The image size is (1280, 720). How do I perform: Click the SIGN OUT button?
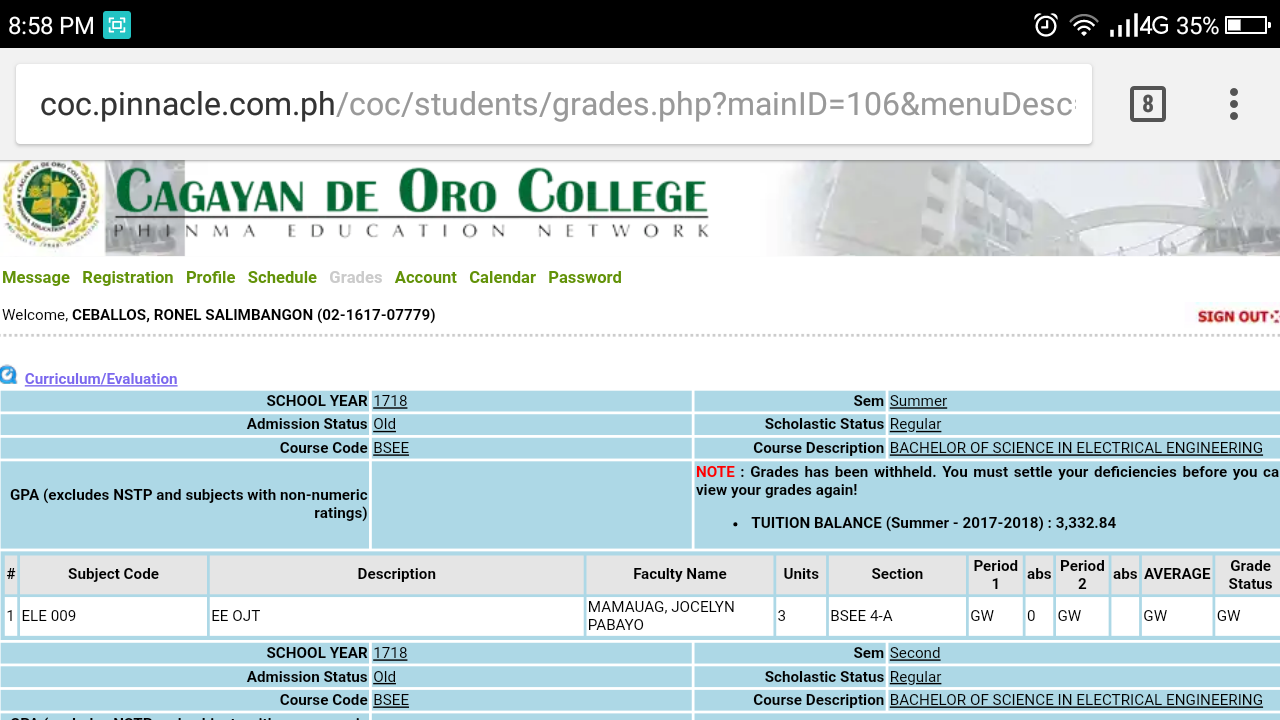pyautogui.click(x=1238, y=316)
